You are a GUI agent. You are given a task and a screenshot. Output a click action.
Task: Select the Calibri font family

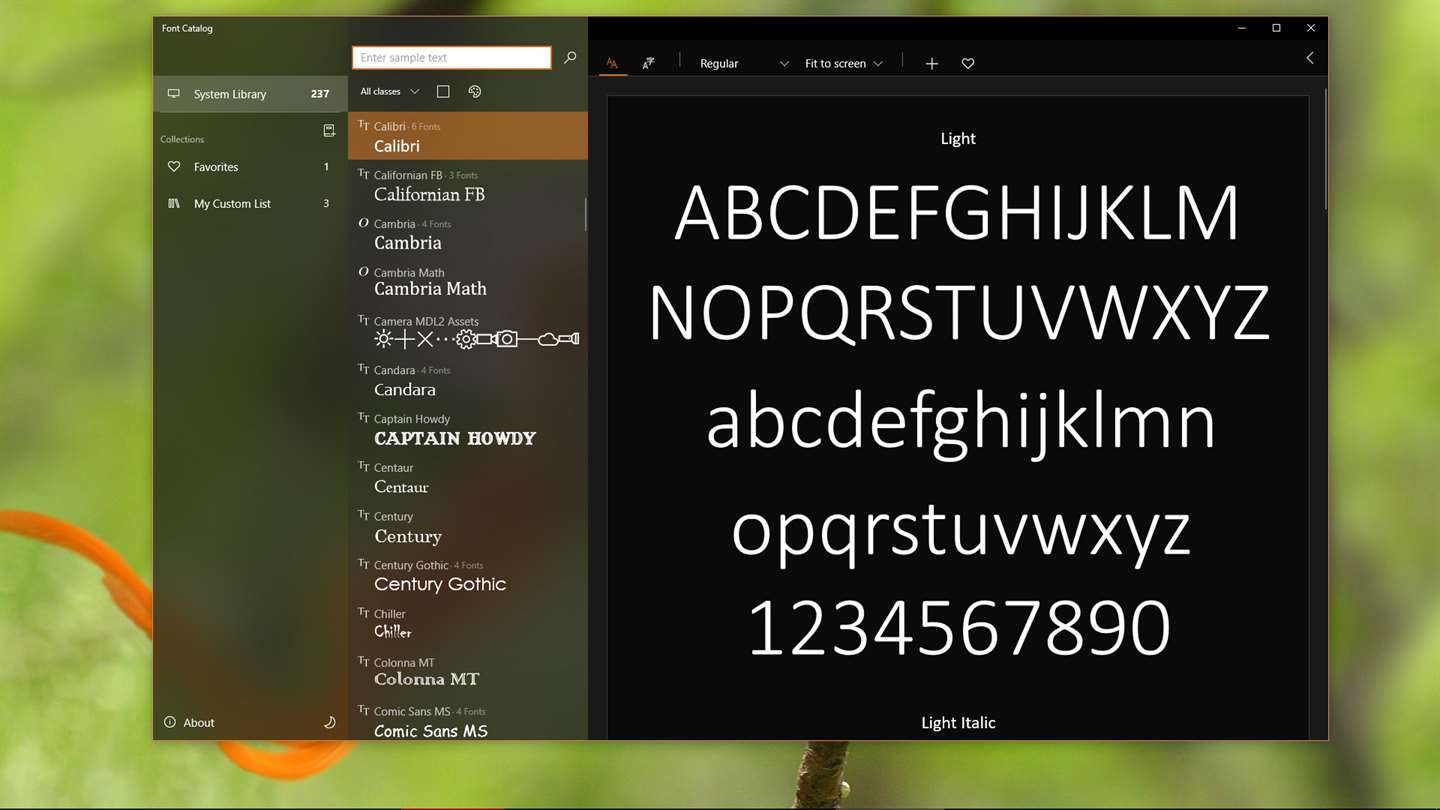(468, 136)
